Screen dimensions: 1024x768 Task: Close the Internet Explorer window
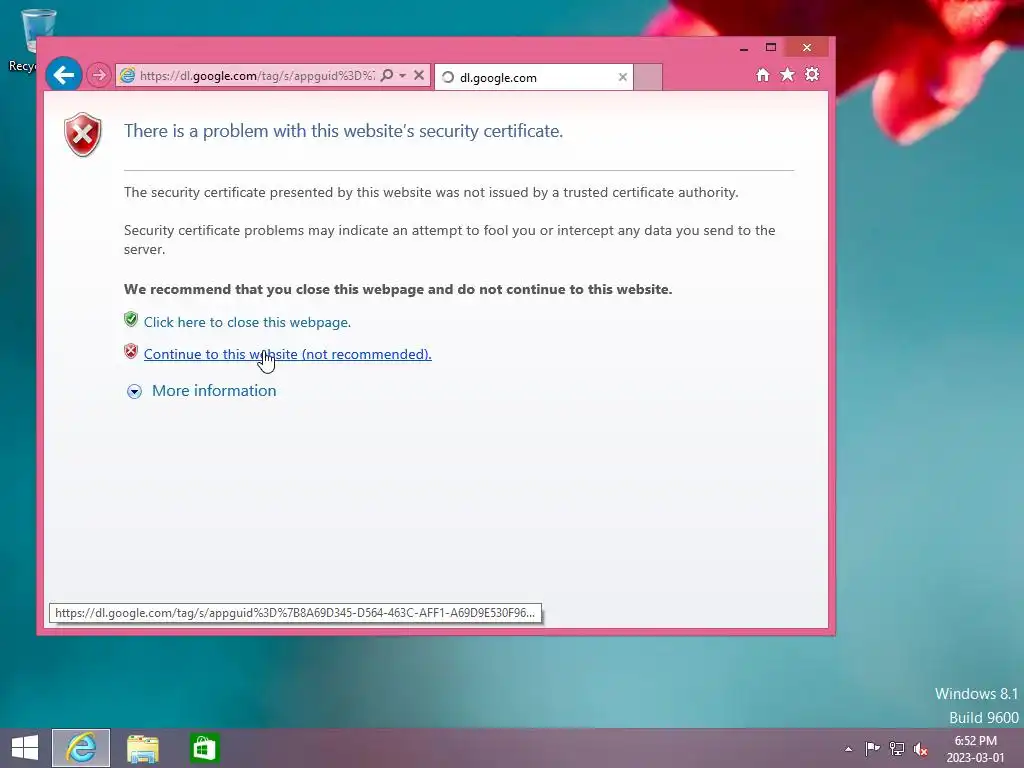[x=807, y=48]
